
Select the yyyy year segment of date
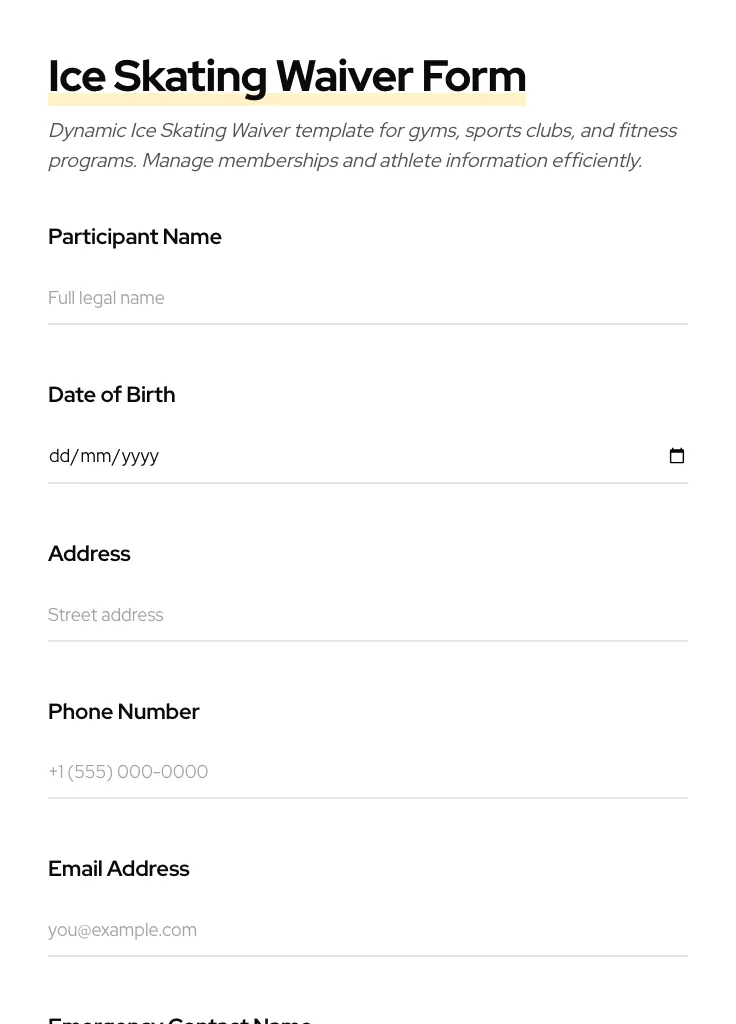140,456
